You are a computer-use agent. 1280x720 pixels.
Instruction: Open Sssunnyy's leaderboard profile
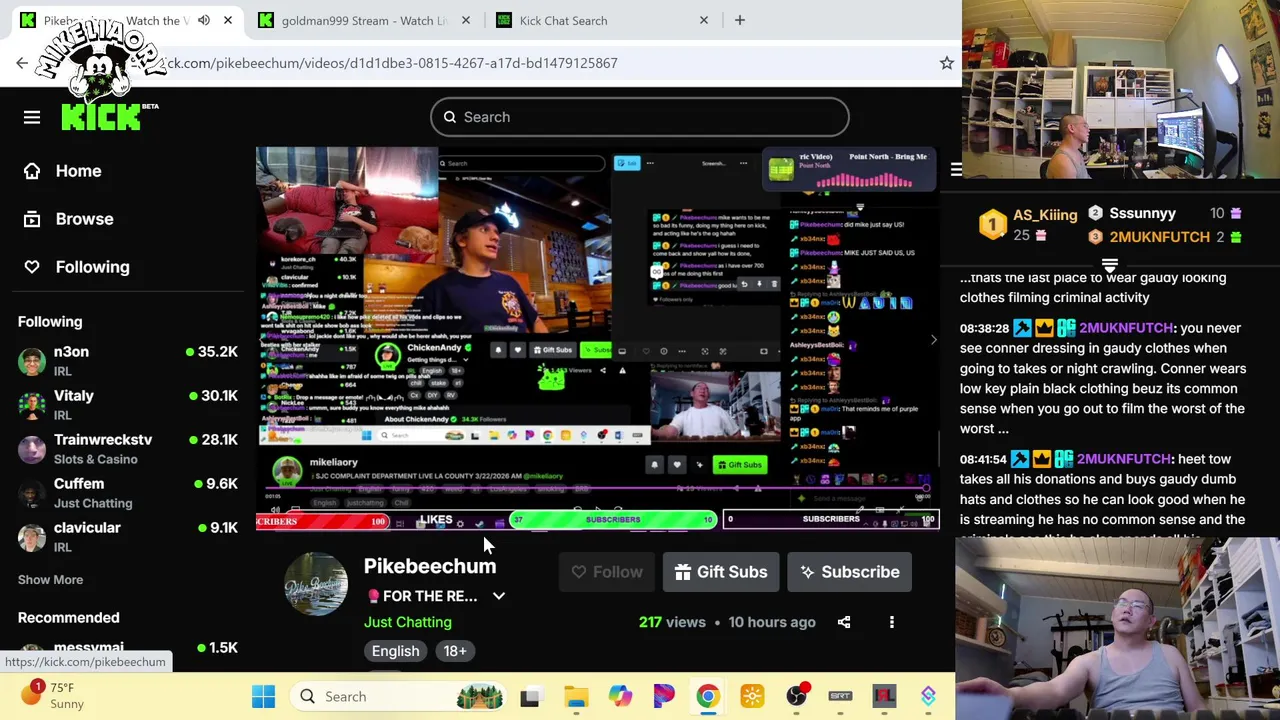click(1142, 213)
